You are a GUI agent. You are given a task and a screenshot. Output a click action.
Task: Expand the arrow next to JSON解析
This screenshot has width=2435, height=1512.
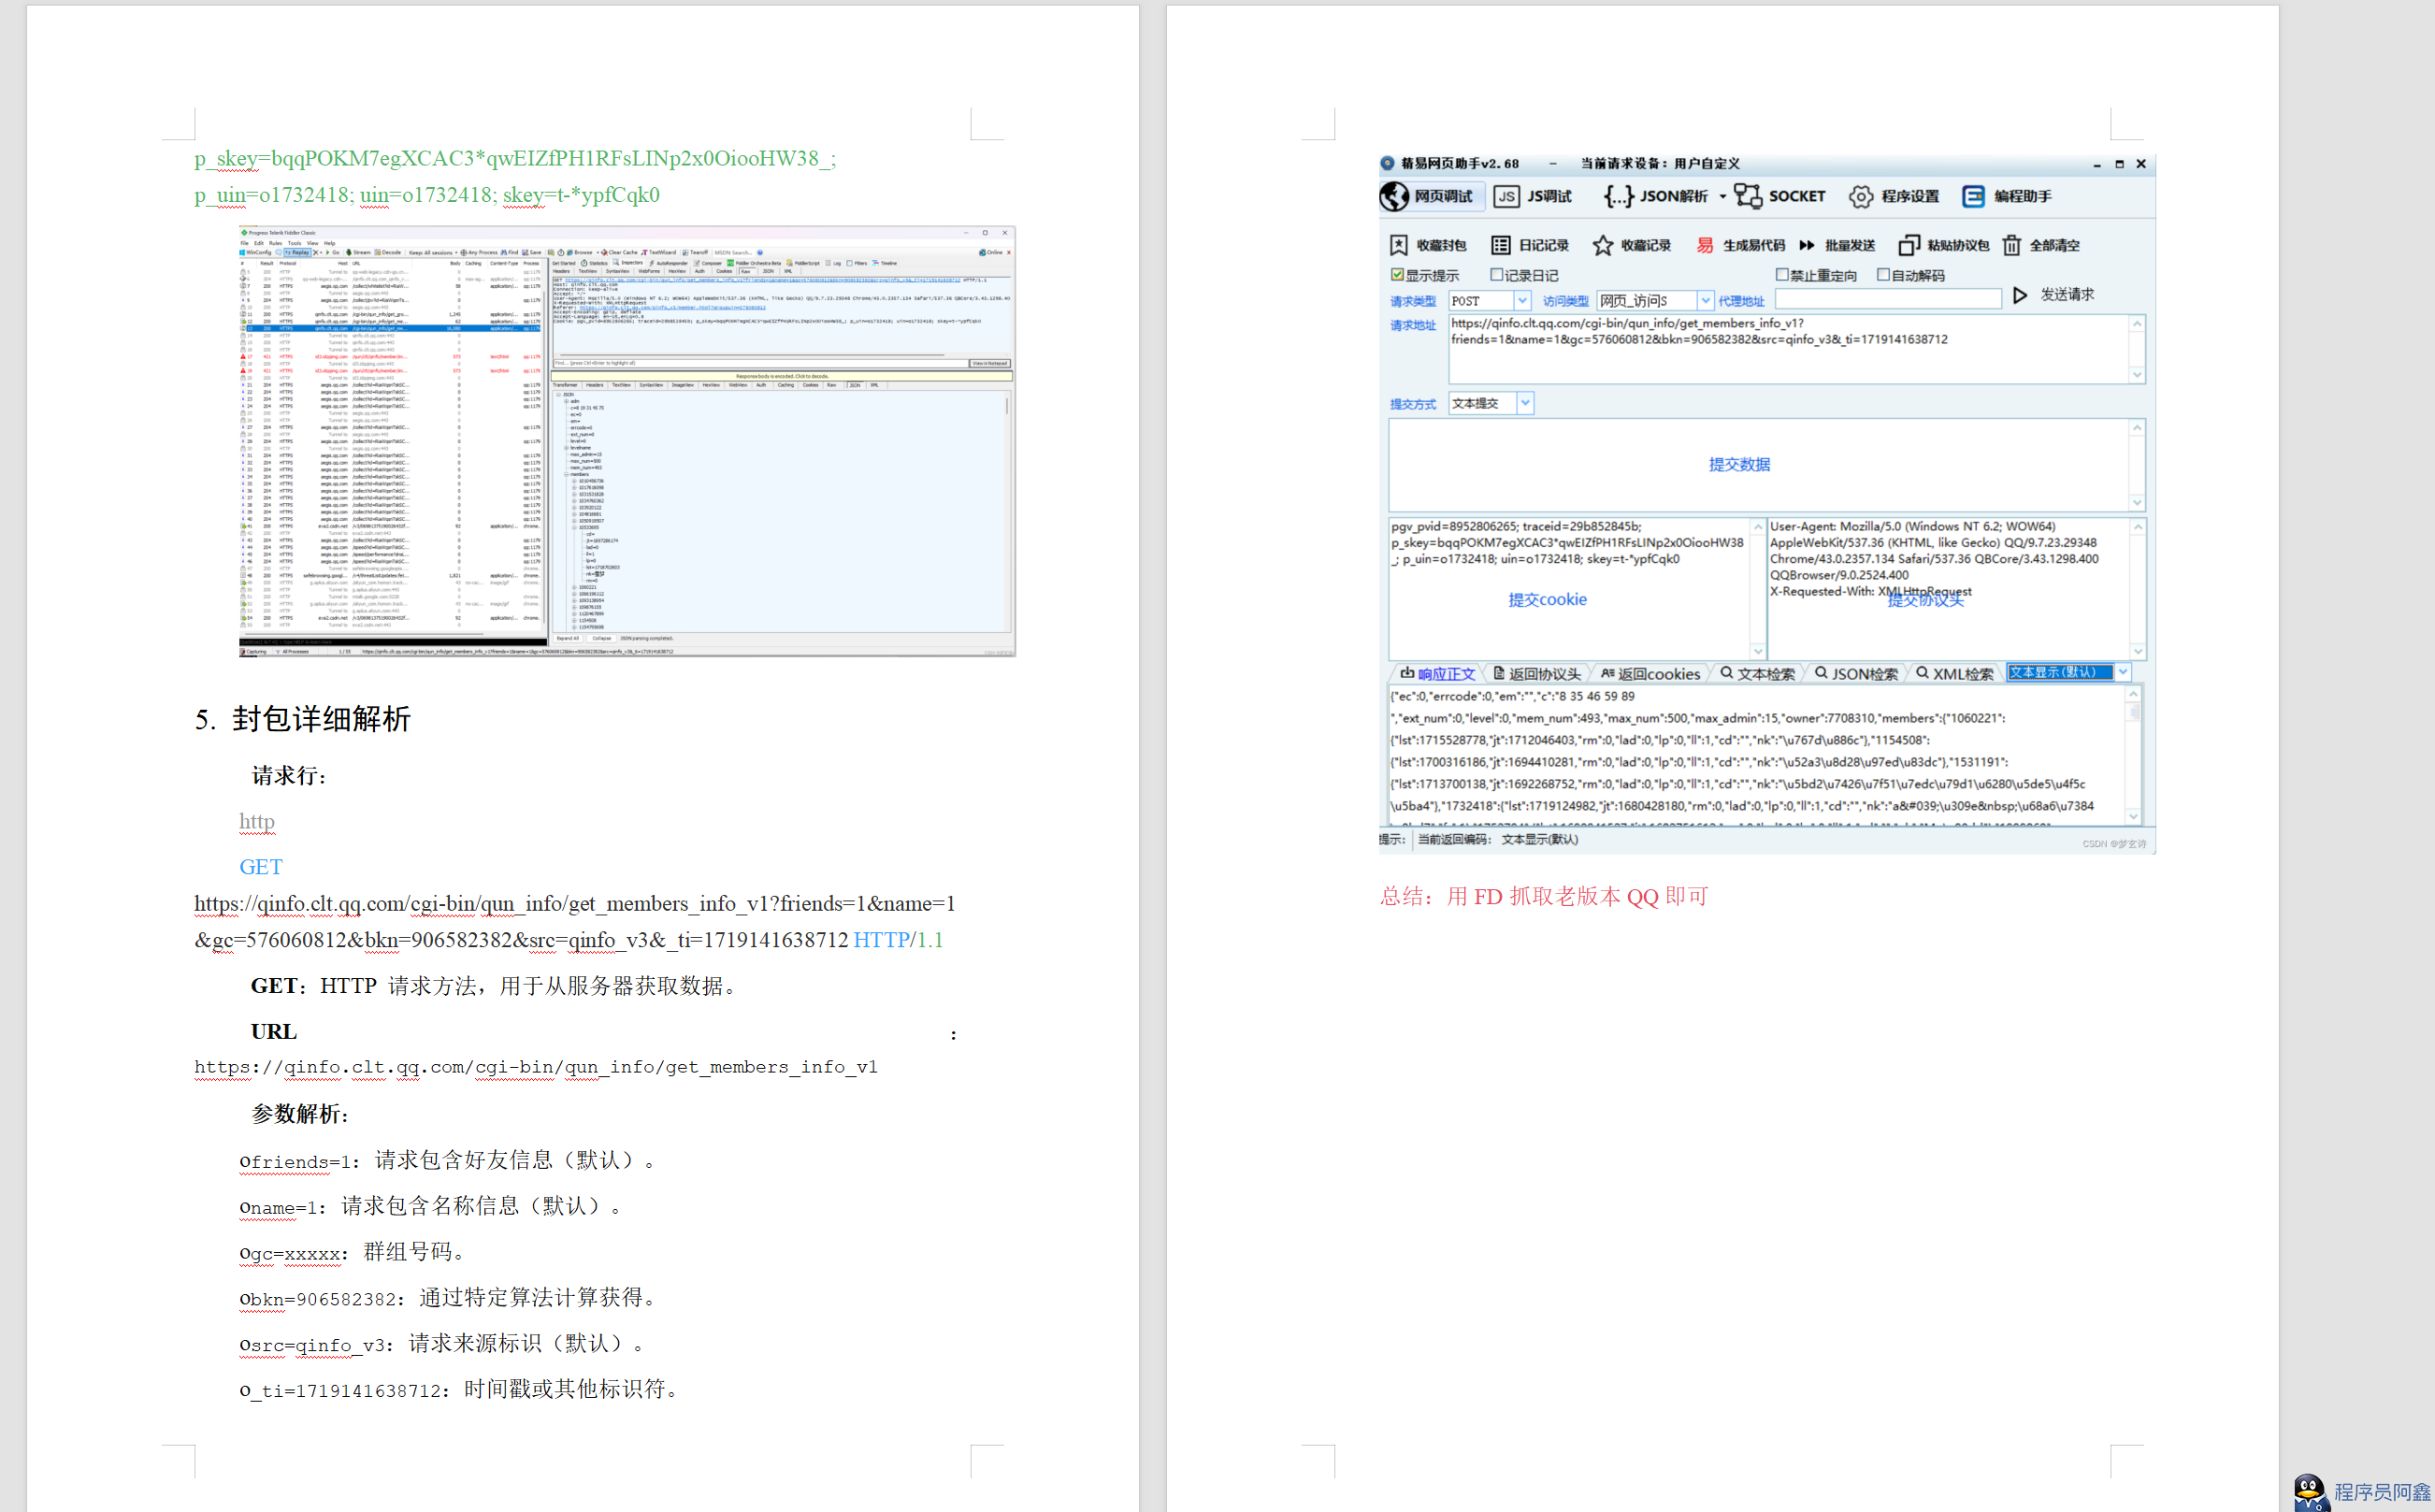(x=1722, y=197)
